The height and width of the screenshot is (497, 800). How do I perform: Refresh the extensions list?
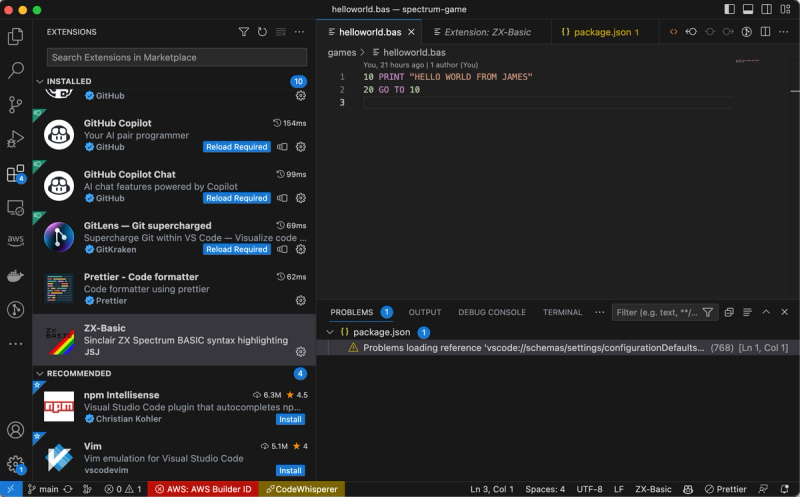click(262, 32)
